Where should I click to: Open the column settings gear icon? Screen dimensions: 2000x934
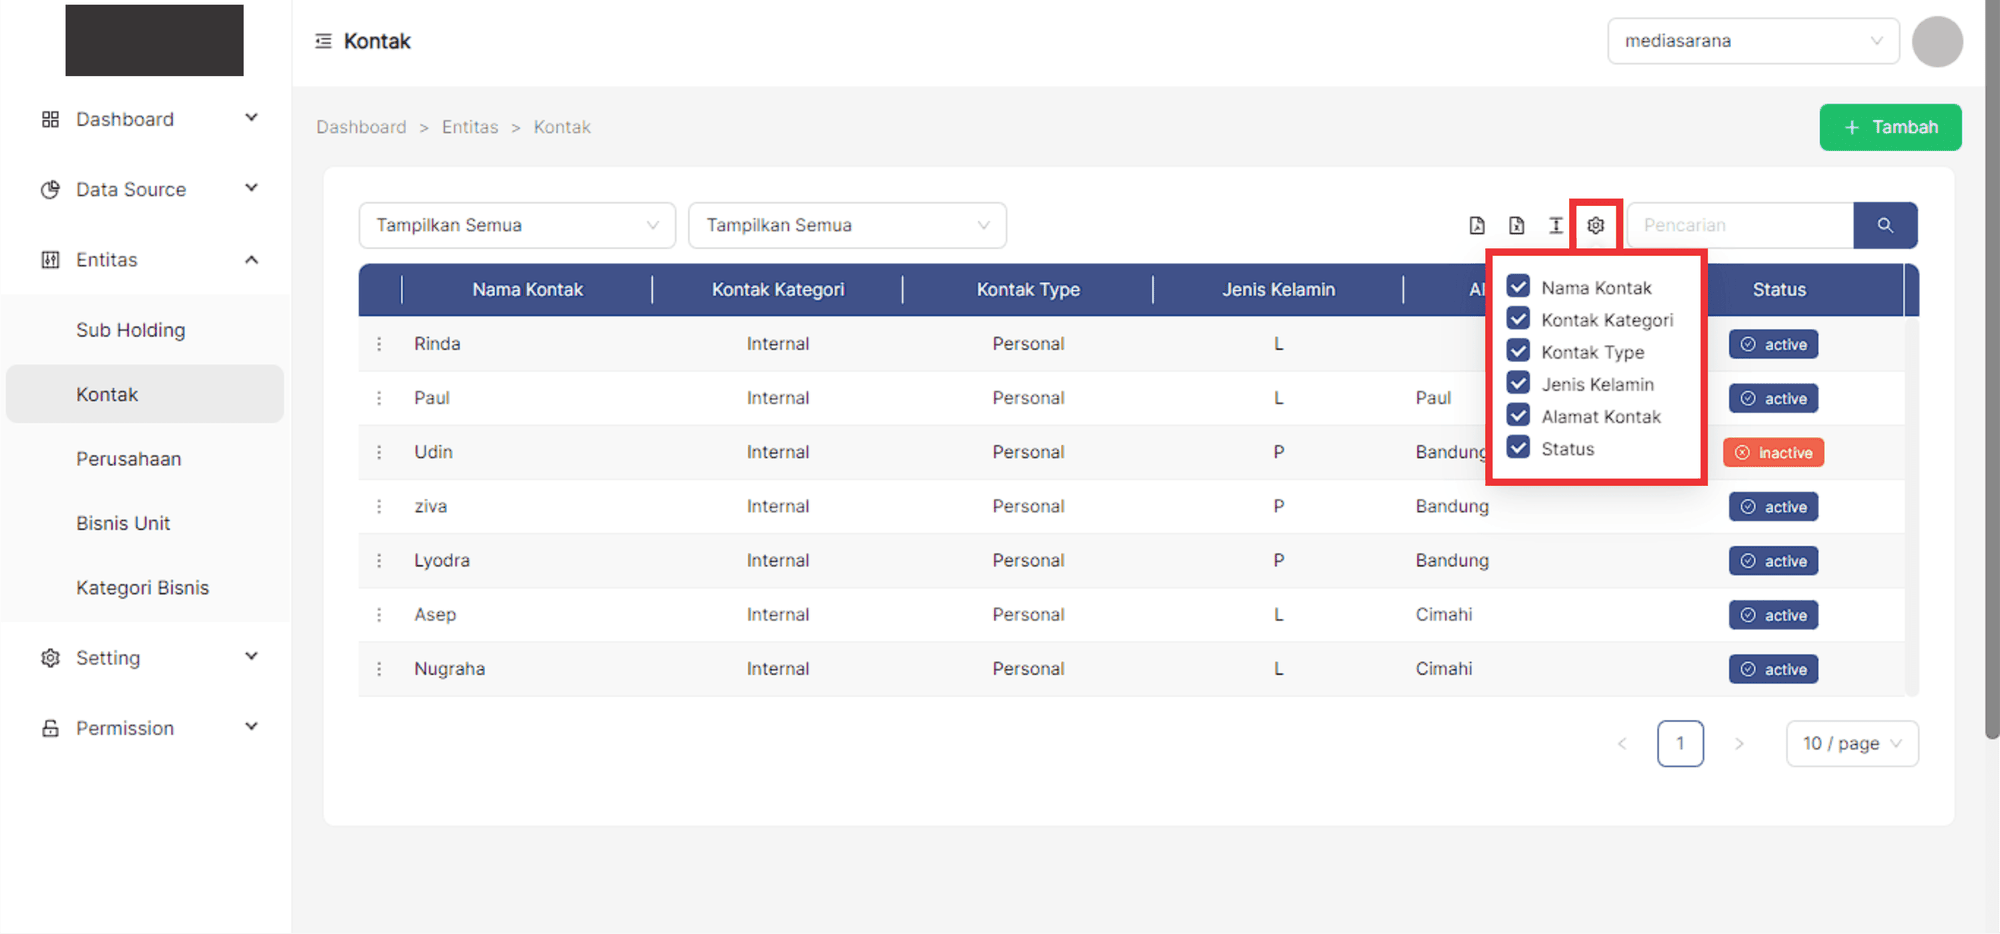(1595, 225)
